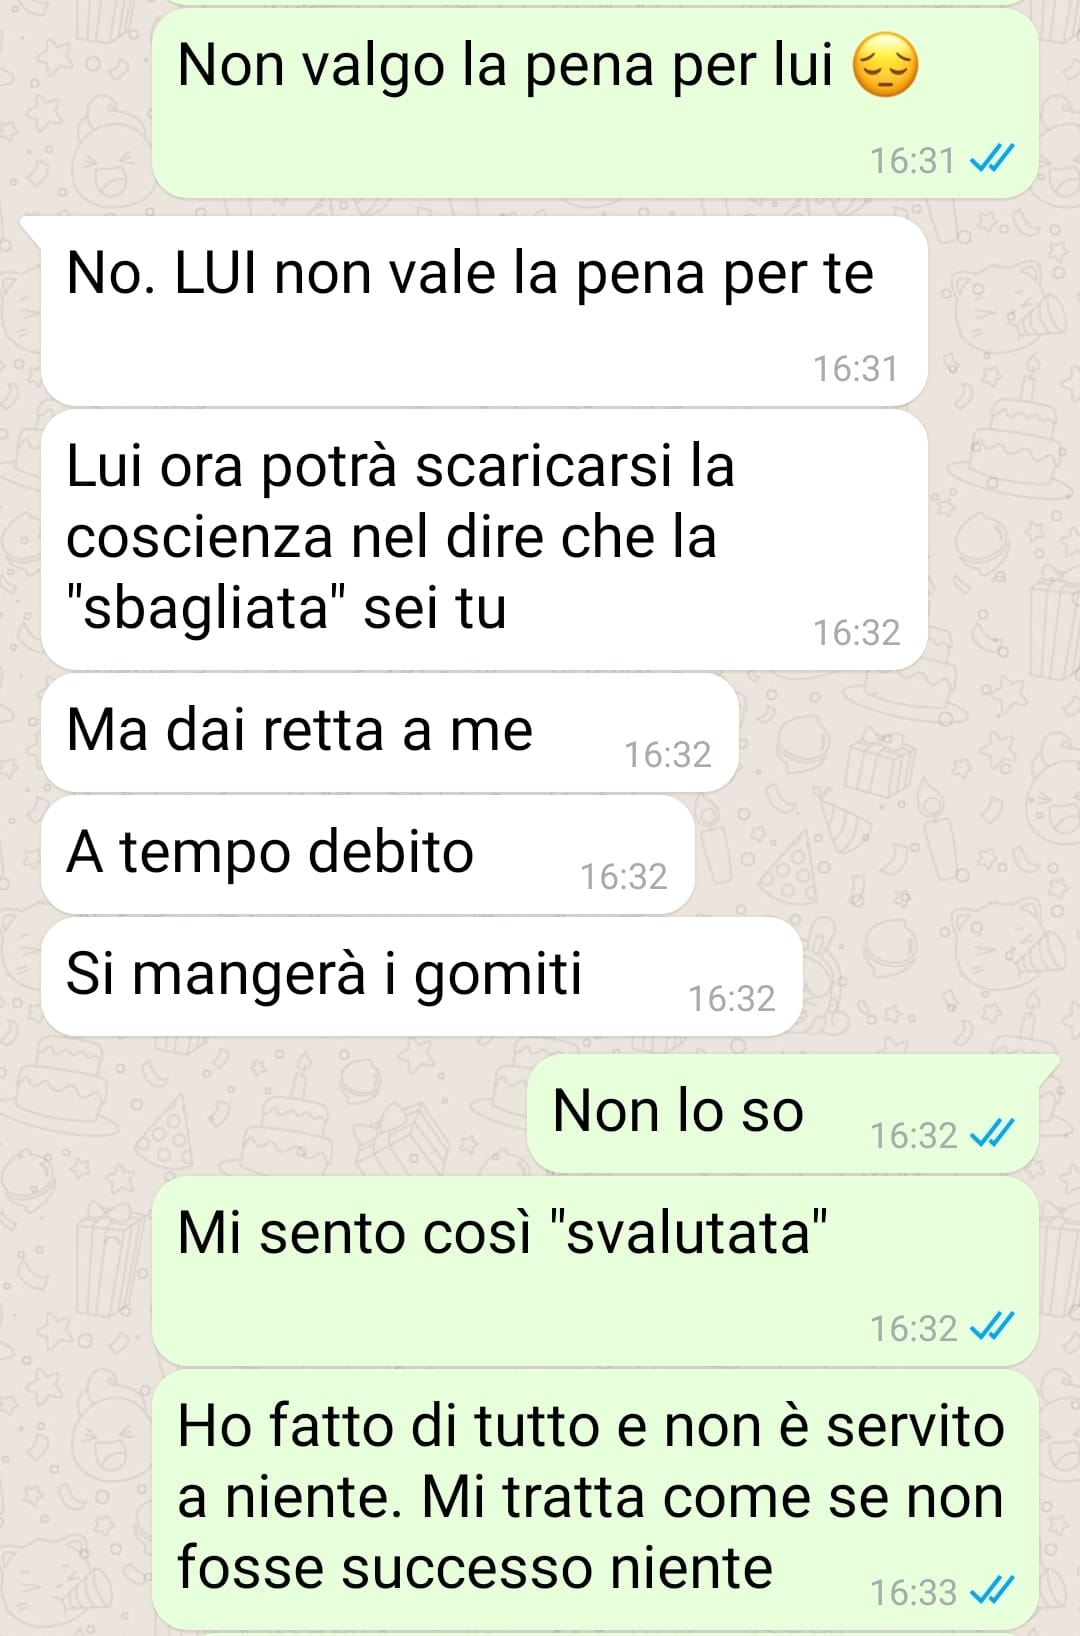Tap the 'Si mangerà i gomiti' message
This screenshot has width=1080, height=1636.
tap(421, 977)
